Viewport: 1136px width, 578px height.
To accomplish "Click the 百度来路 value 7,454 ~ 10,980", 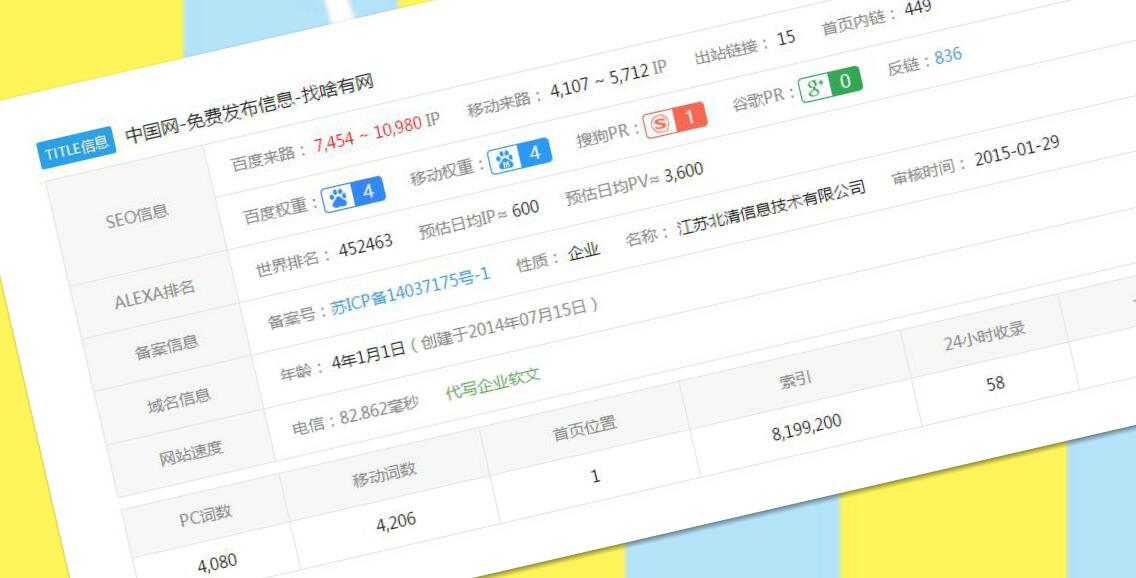I will [368, 134].
